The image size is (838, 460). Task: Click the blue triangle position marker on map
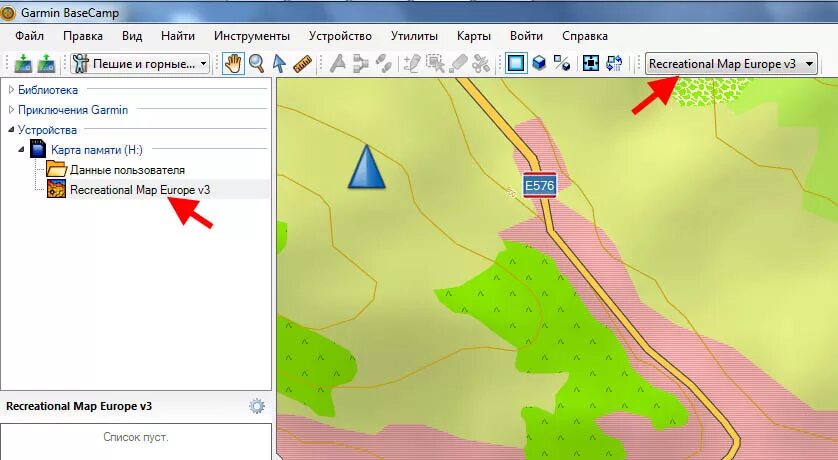coord(367,166)
